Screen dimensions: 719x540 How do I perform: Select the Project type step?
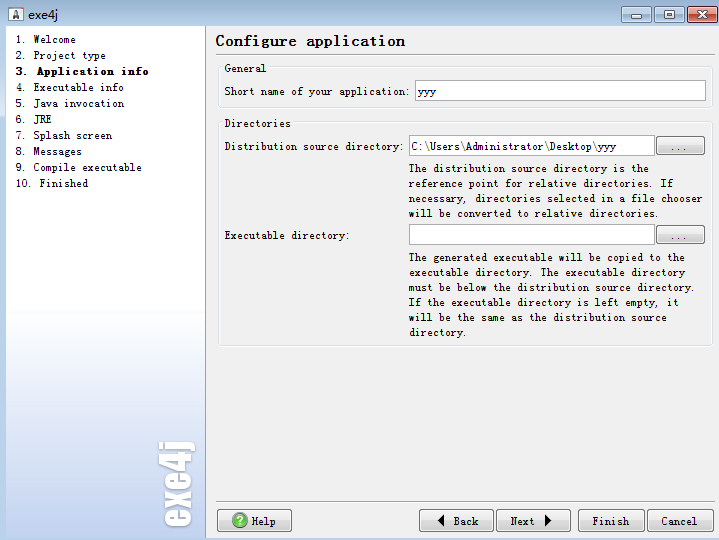point(69,56)
